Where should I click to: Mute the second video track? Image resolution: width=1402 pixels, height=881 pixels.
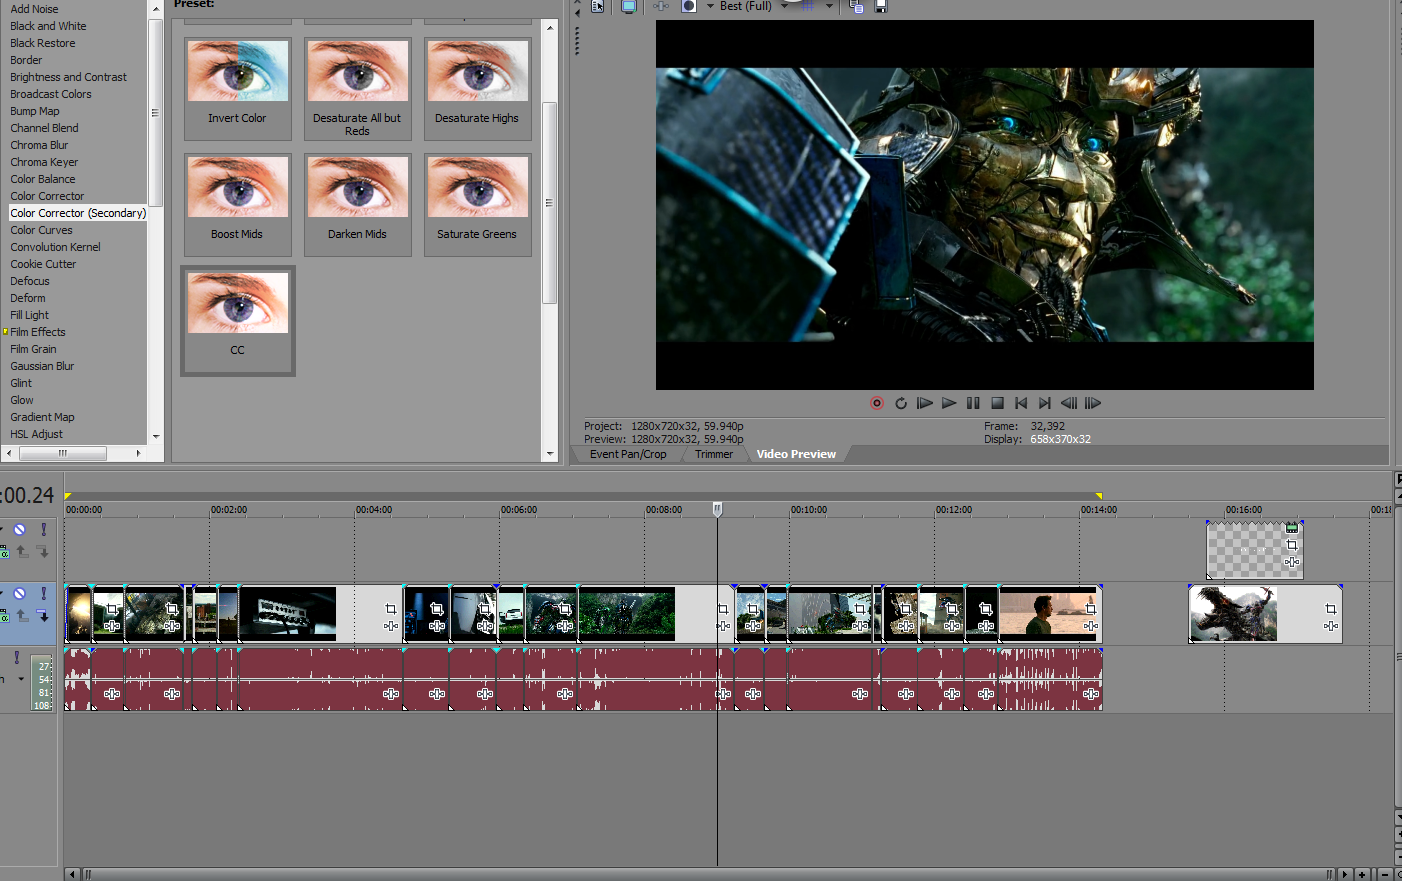19,594
